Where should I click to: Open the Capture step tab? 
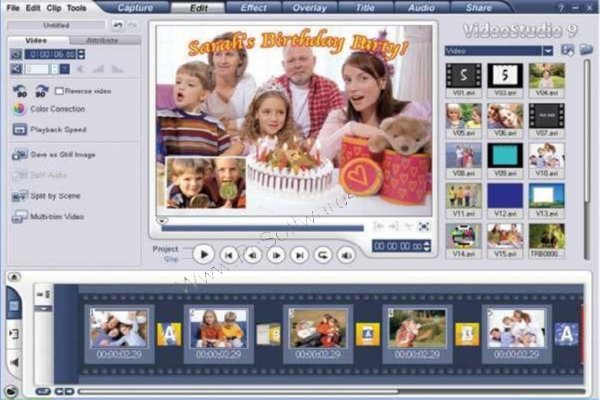point(135,8)
